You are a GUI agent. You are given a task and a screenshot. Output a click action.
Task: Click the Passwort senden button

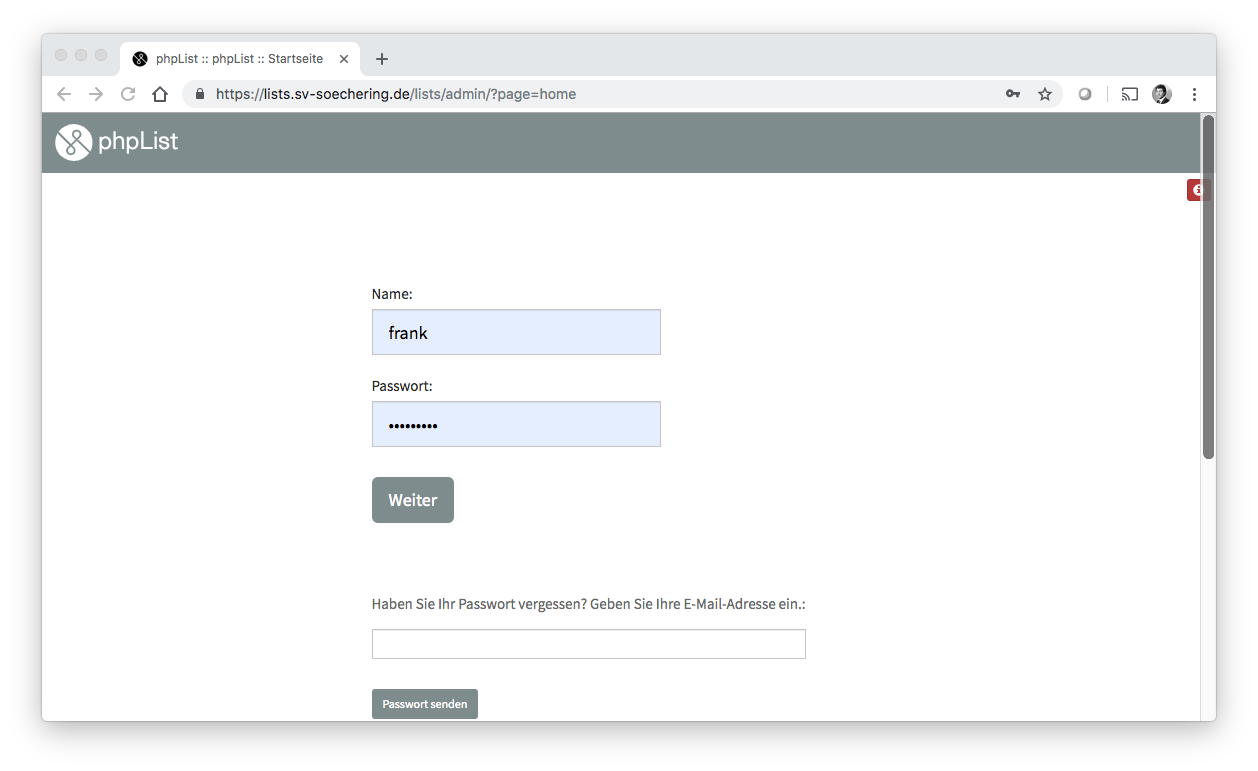(425, 704)
